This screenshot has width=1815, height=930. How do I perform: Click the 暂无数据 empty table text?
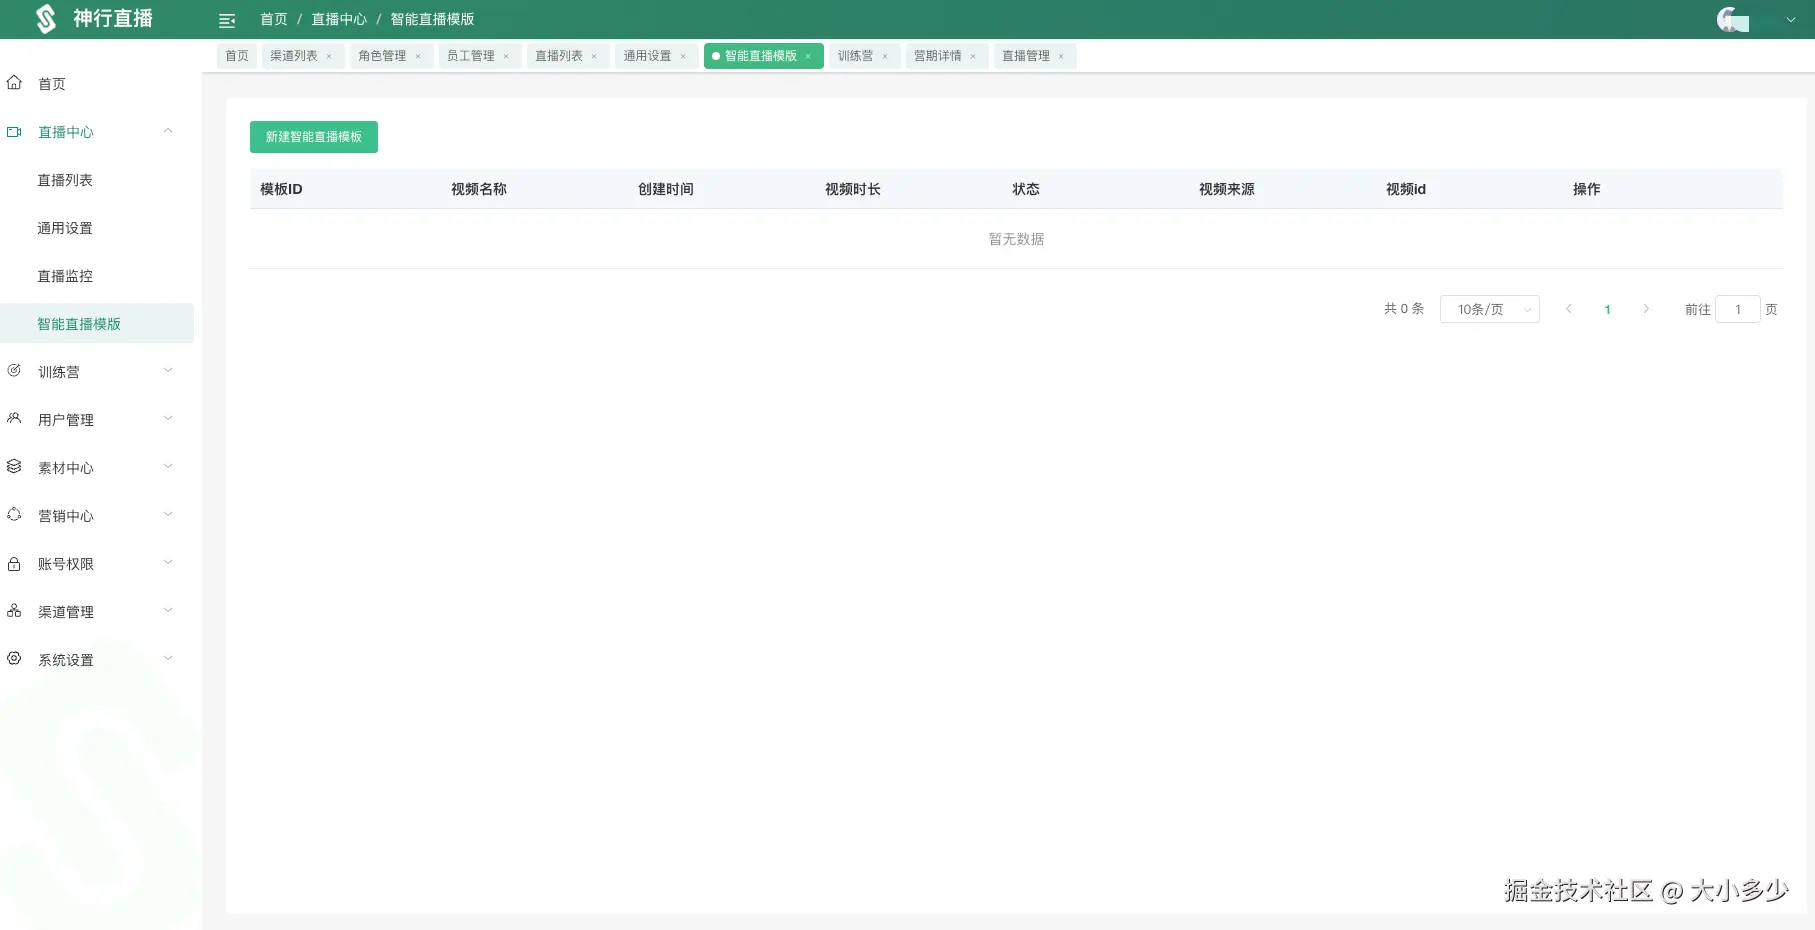(x=1016, y=239)
